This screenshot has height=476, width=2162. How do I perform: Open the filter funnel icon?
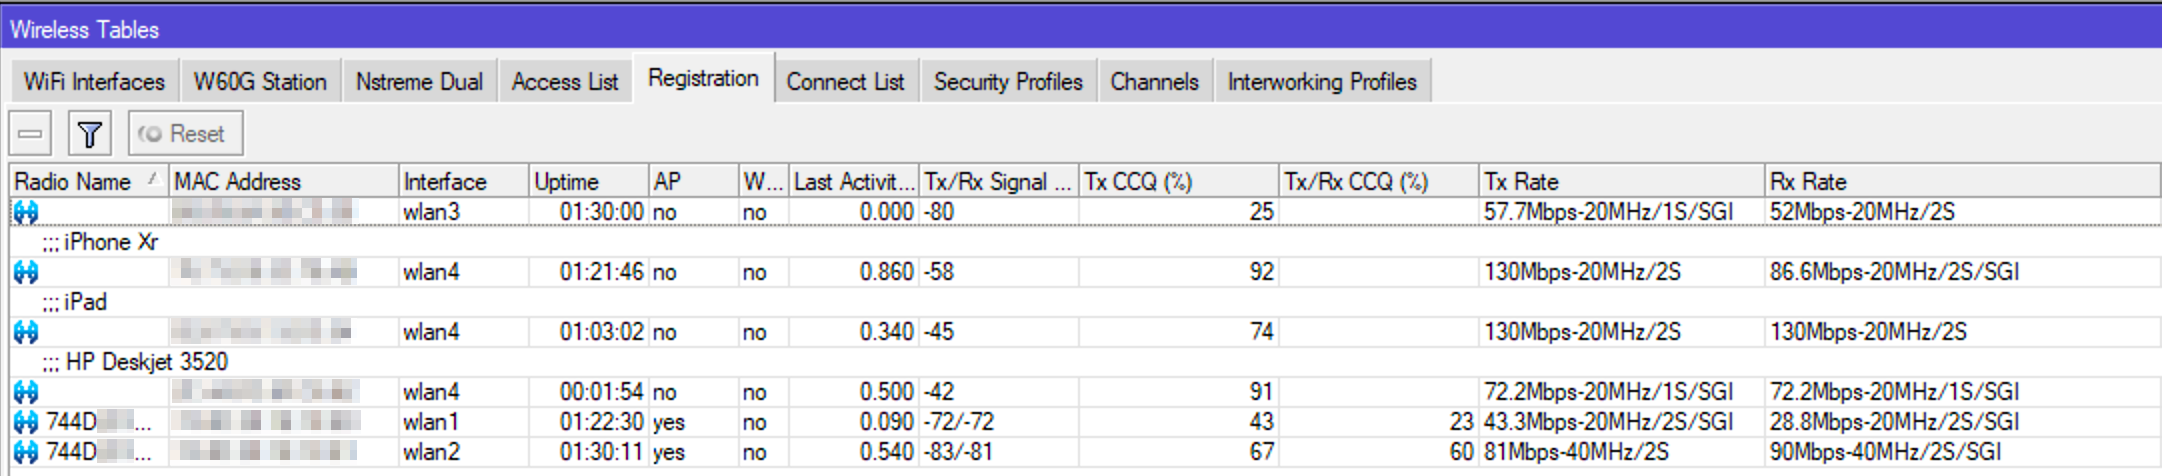[x=89, y=134]
